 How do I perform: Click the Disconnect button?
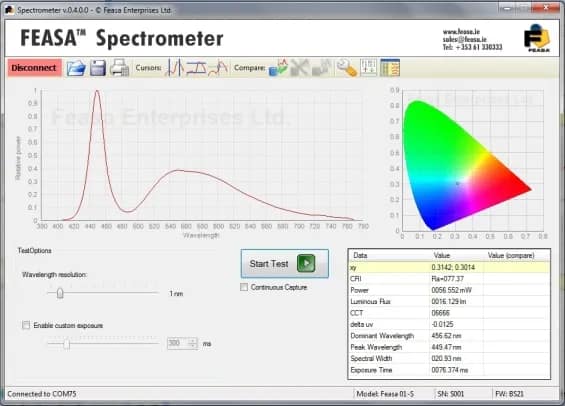[x=34, y=68]
